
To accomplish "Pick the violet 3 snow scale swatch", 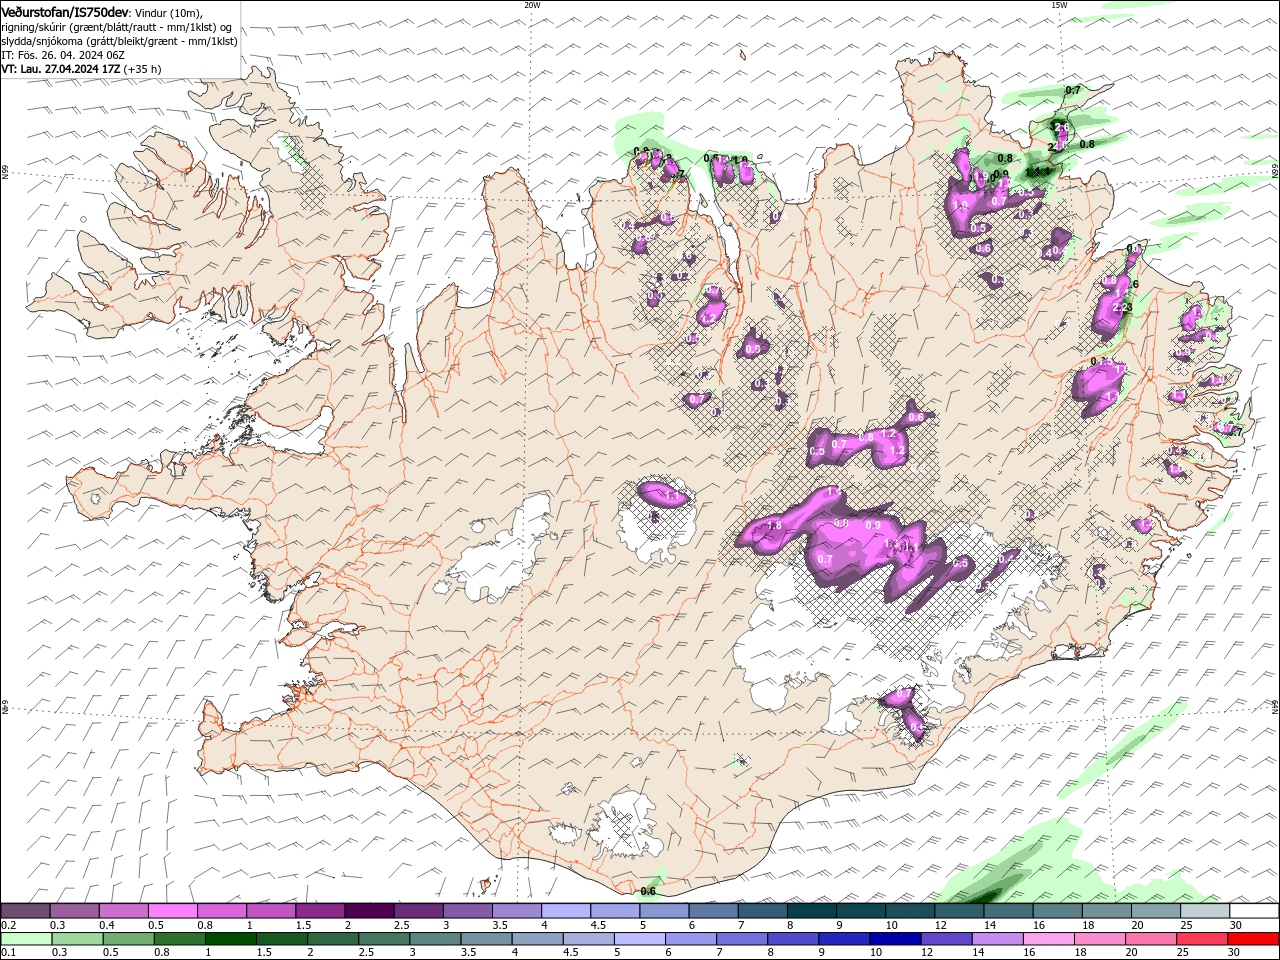I will (x=467, y=911).
